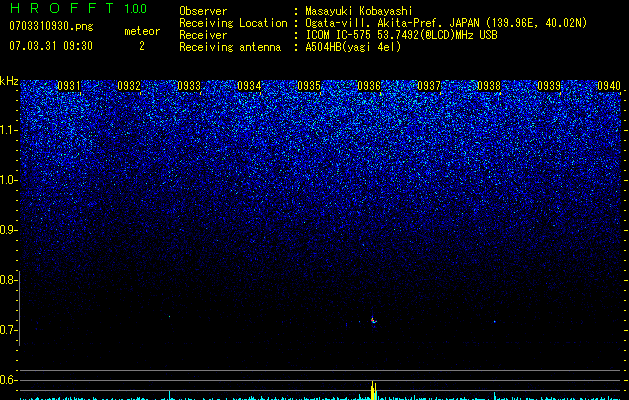Click the Observer label
Screen dimensions: 629x400
(x=203, y=11)
